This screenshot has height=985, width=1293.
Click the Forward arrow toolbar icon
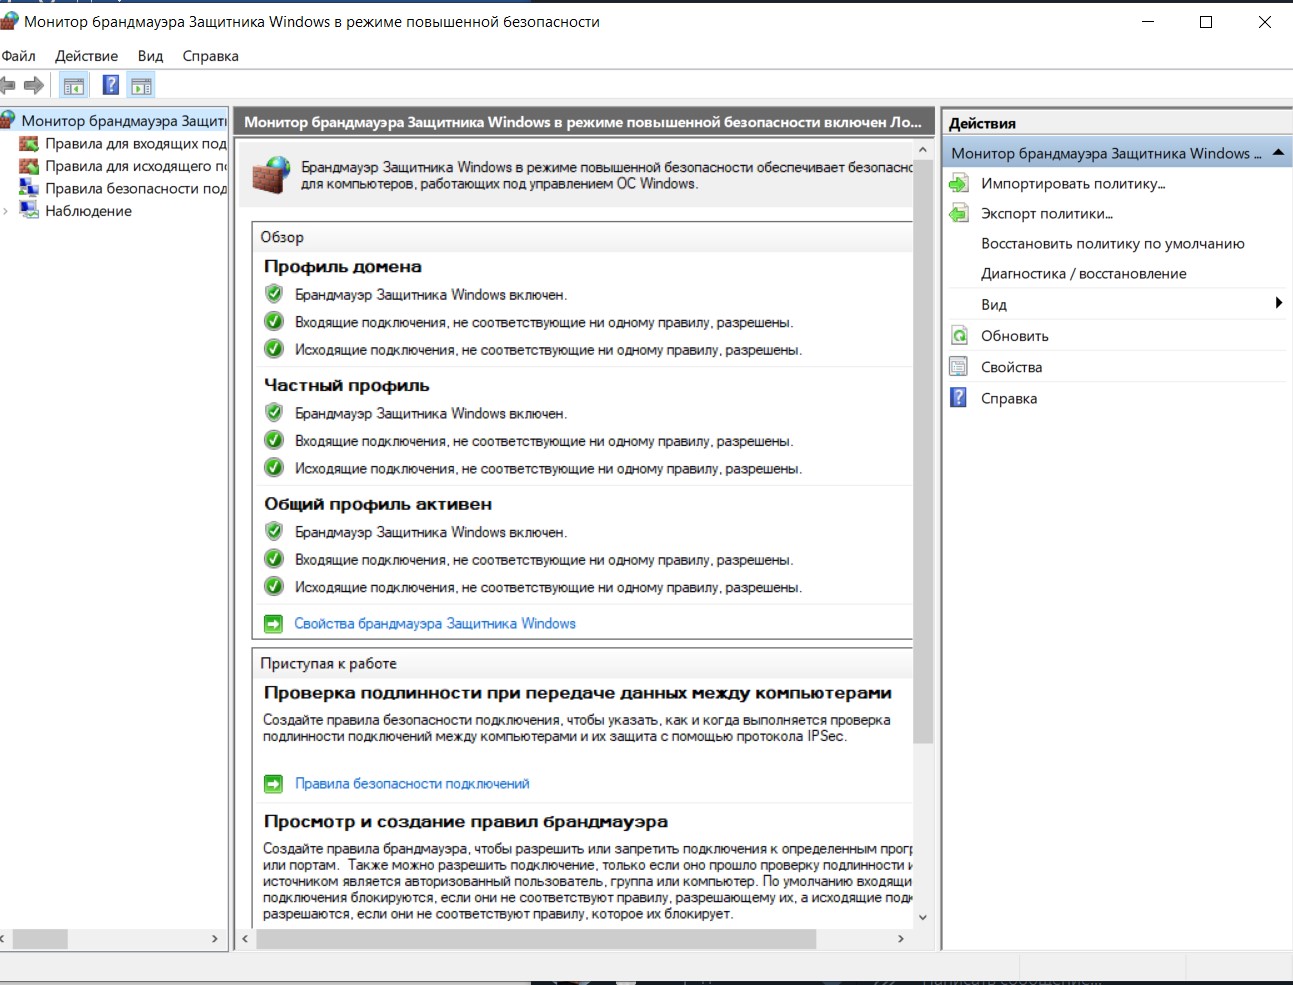coord(34,86)
